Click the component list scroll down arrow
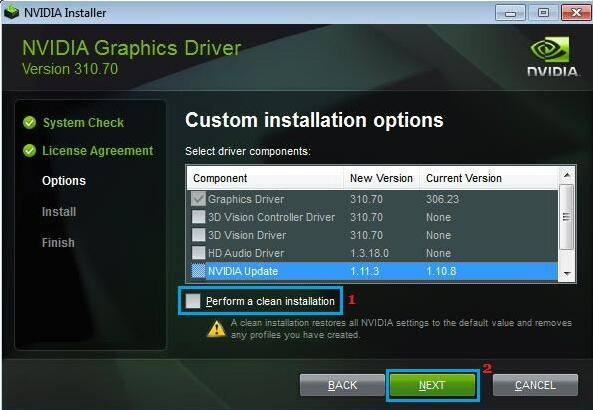 pos(567,273)
